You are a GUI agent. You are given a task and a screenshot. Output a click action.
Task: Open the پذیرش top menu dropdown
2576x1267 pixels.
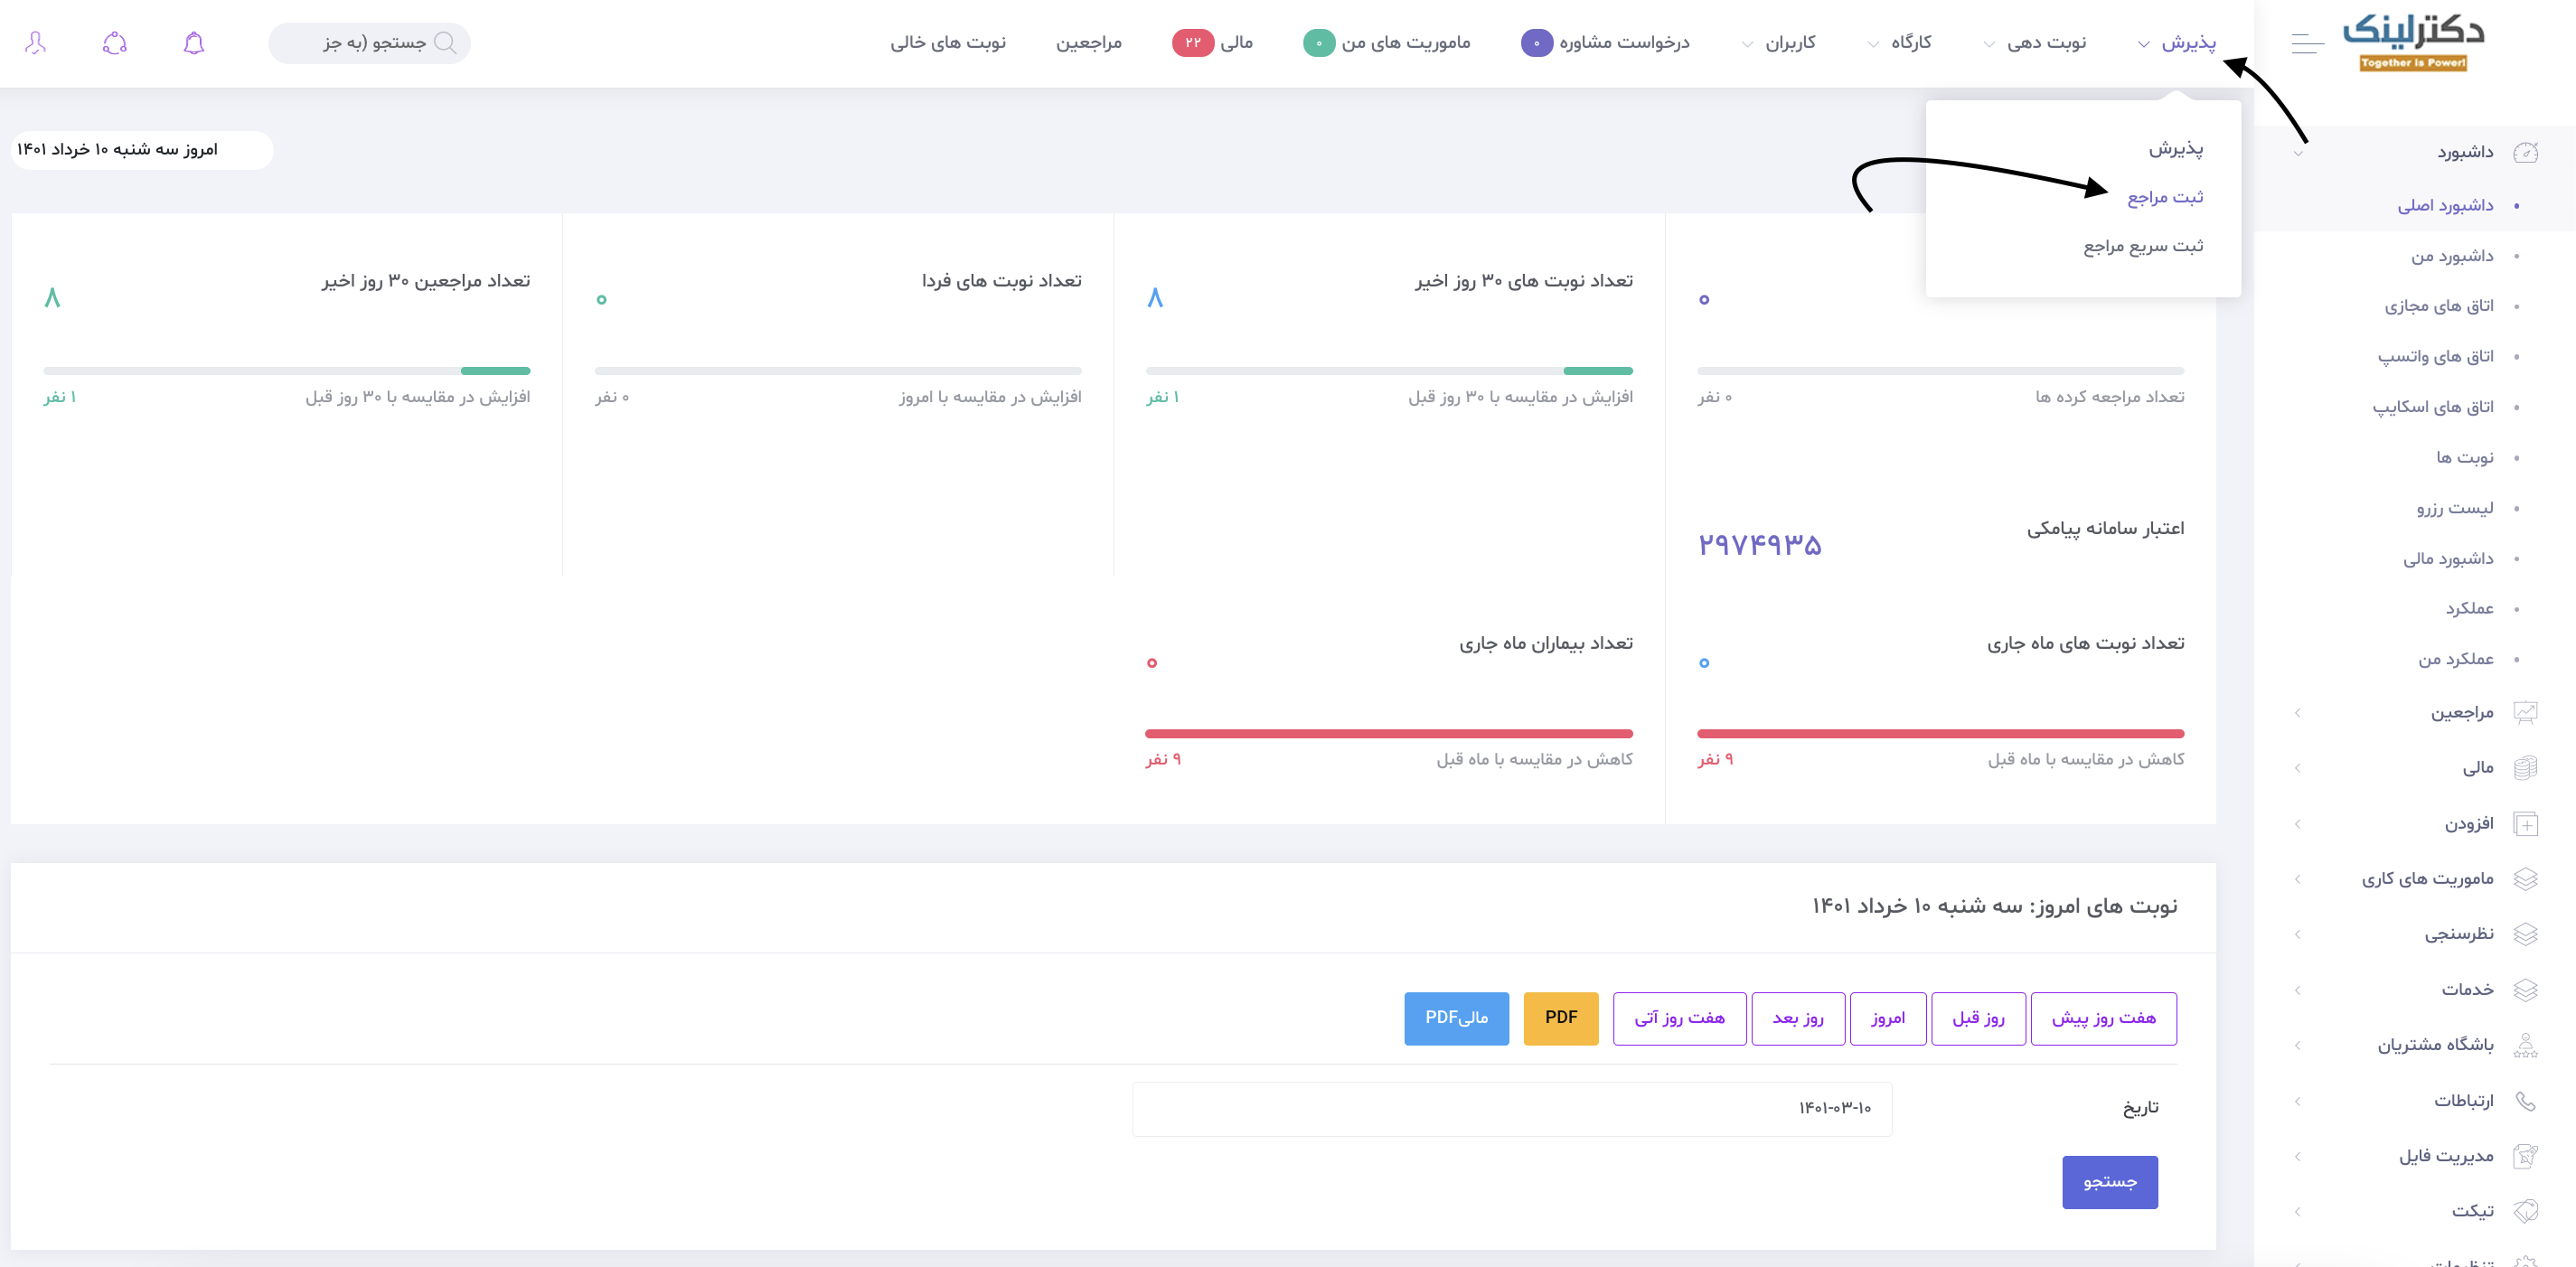click(2177, 43)
